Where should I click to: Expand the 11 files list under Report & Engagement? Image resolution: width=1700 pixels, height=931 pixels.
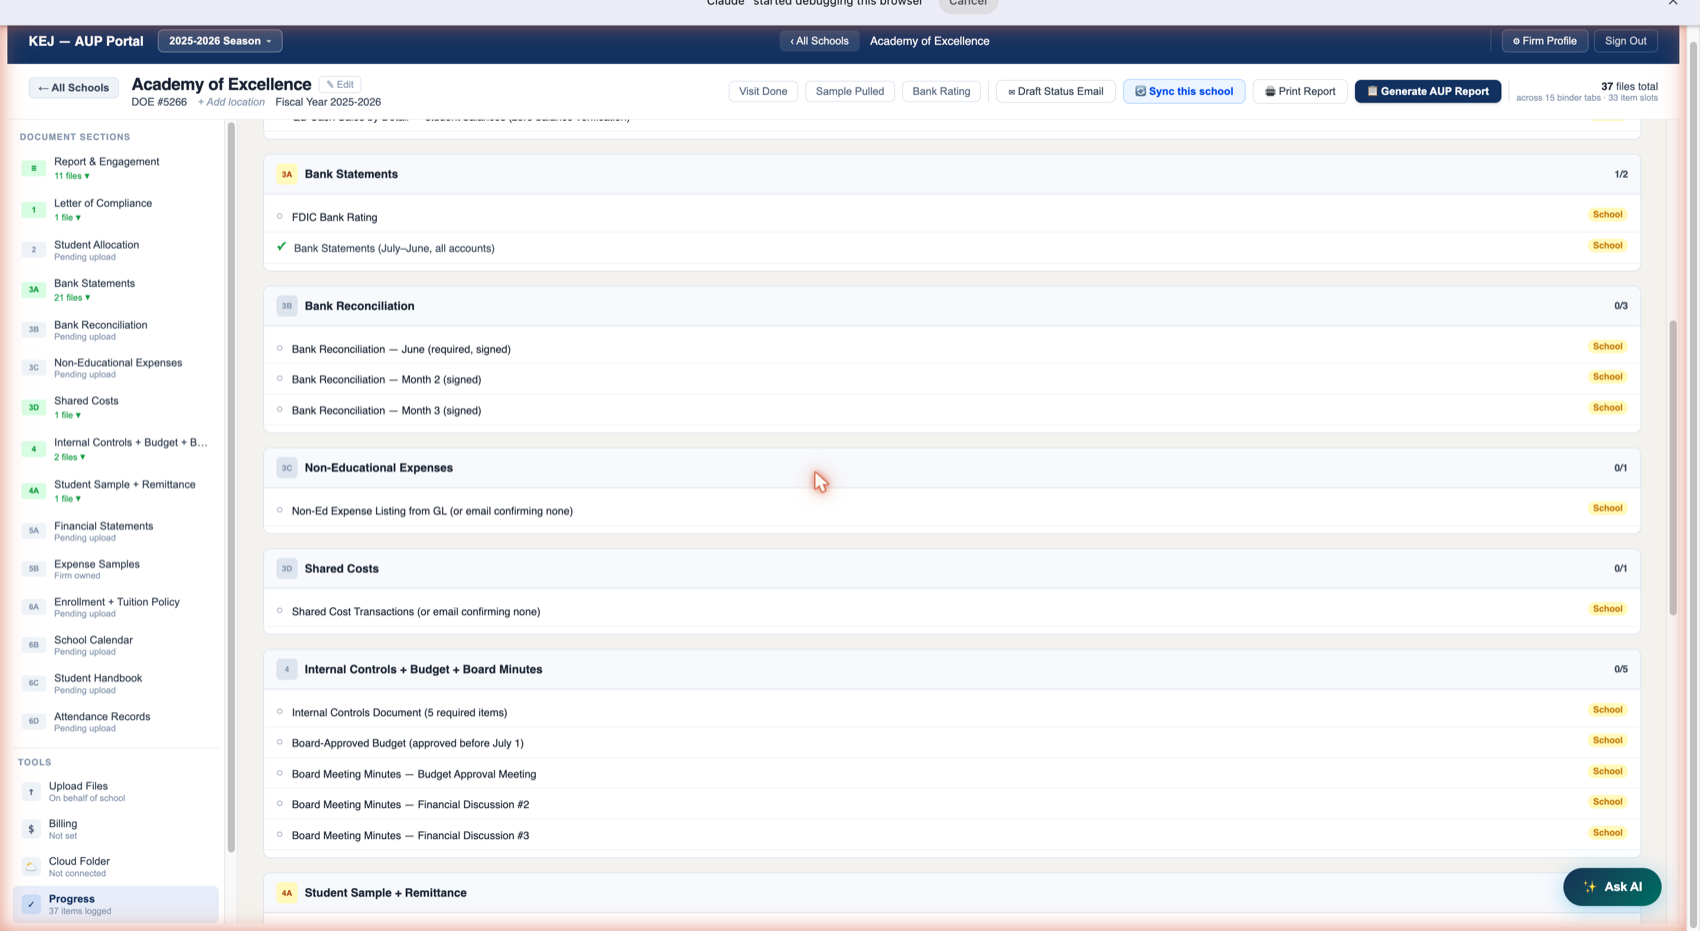tap(72, 176)
